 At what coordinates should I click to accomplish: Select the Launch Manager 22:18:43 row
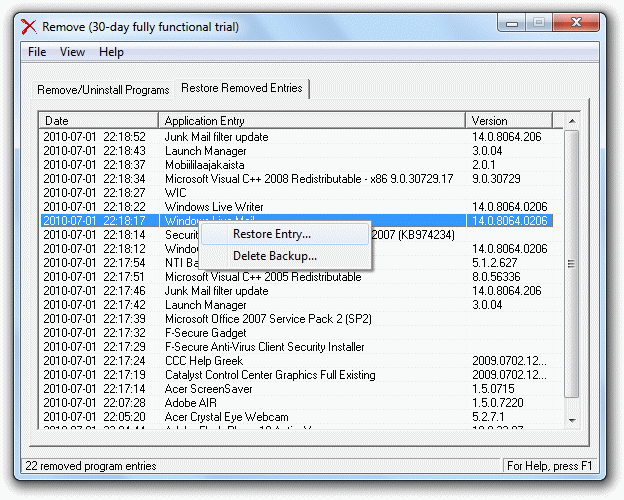[296, 150]
